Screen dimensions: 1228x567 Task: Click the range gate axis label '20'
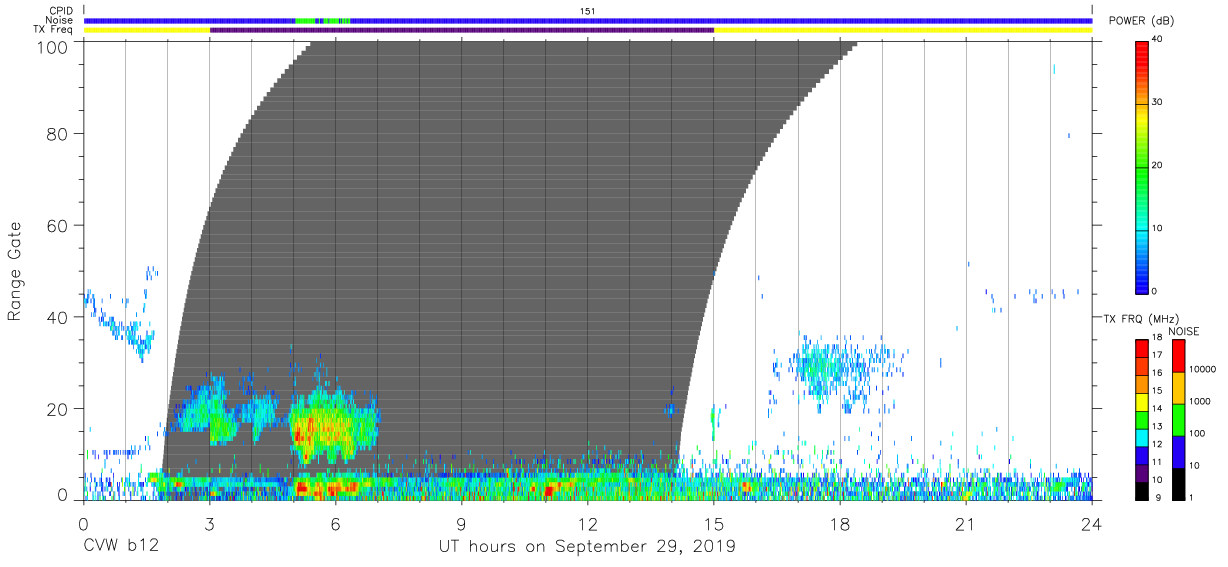(x=58, y=409)
